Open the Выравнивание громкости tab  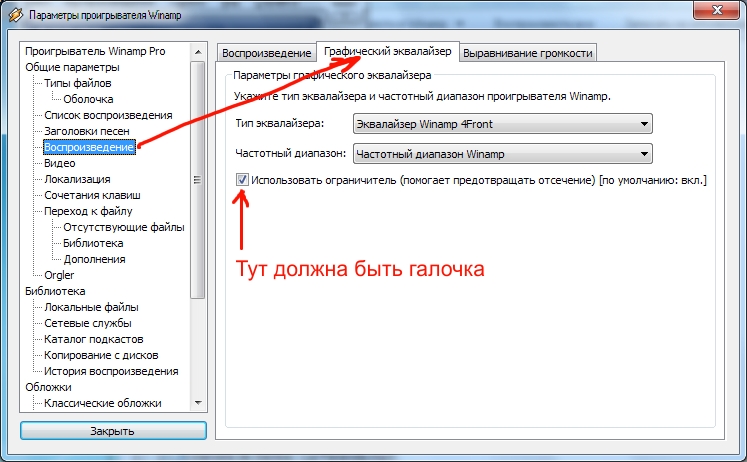(527, 53)
